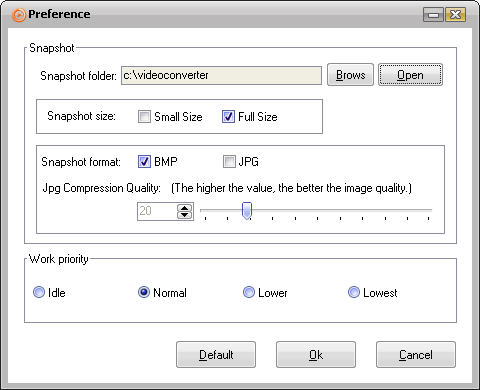The height and width of the screenshot is (390, 480).
Task: Click the Brows button for snapshot folder
Action: point(350,75)
